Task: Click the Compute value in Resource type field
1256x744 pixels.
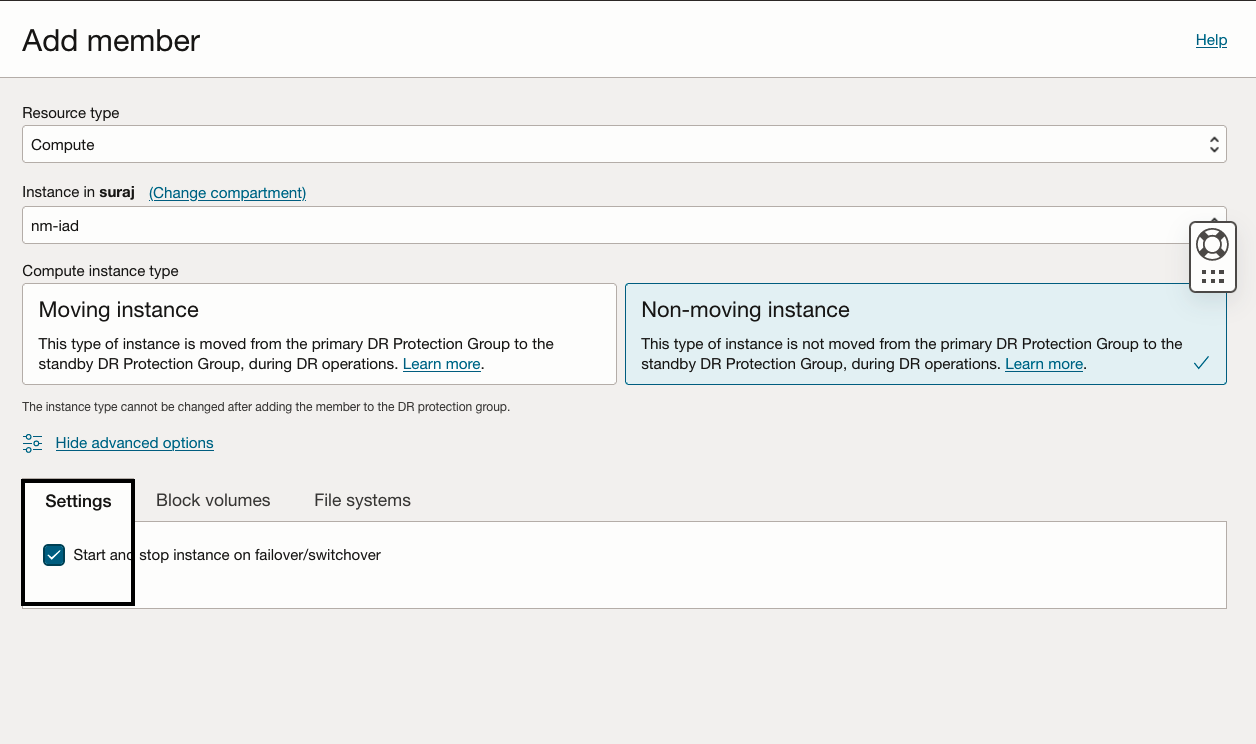Action: coord(63,145)
